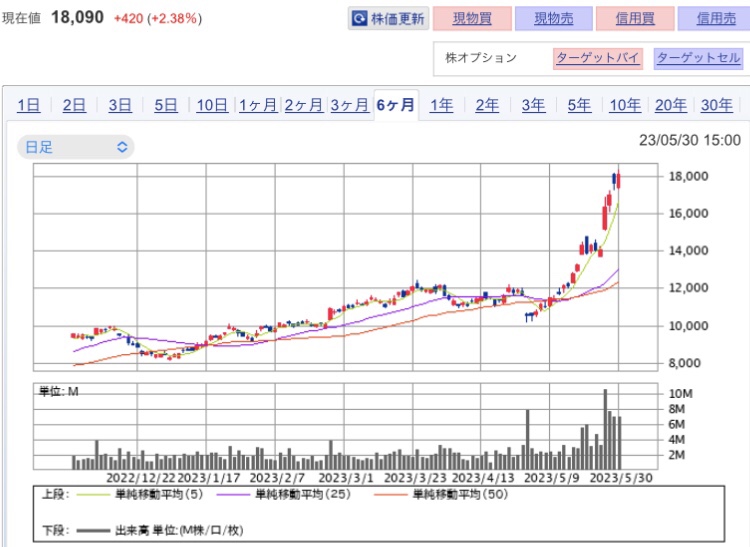Screen dimensions: 750x547
Task: Click the 単純移動平均(50) legend entry
Action: click(x=441, y=494)
